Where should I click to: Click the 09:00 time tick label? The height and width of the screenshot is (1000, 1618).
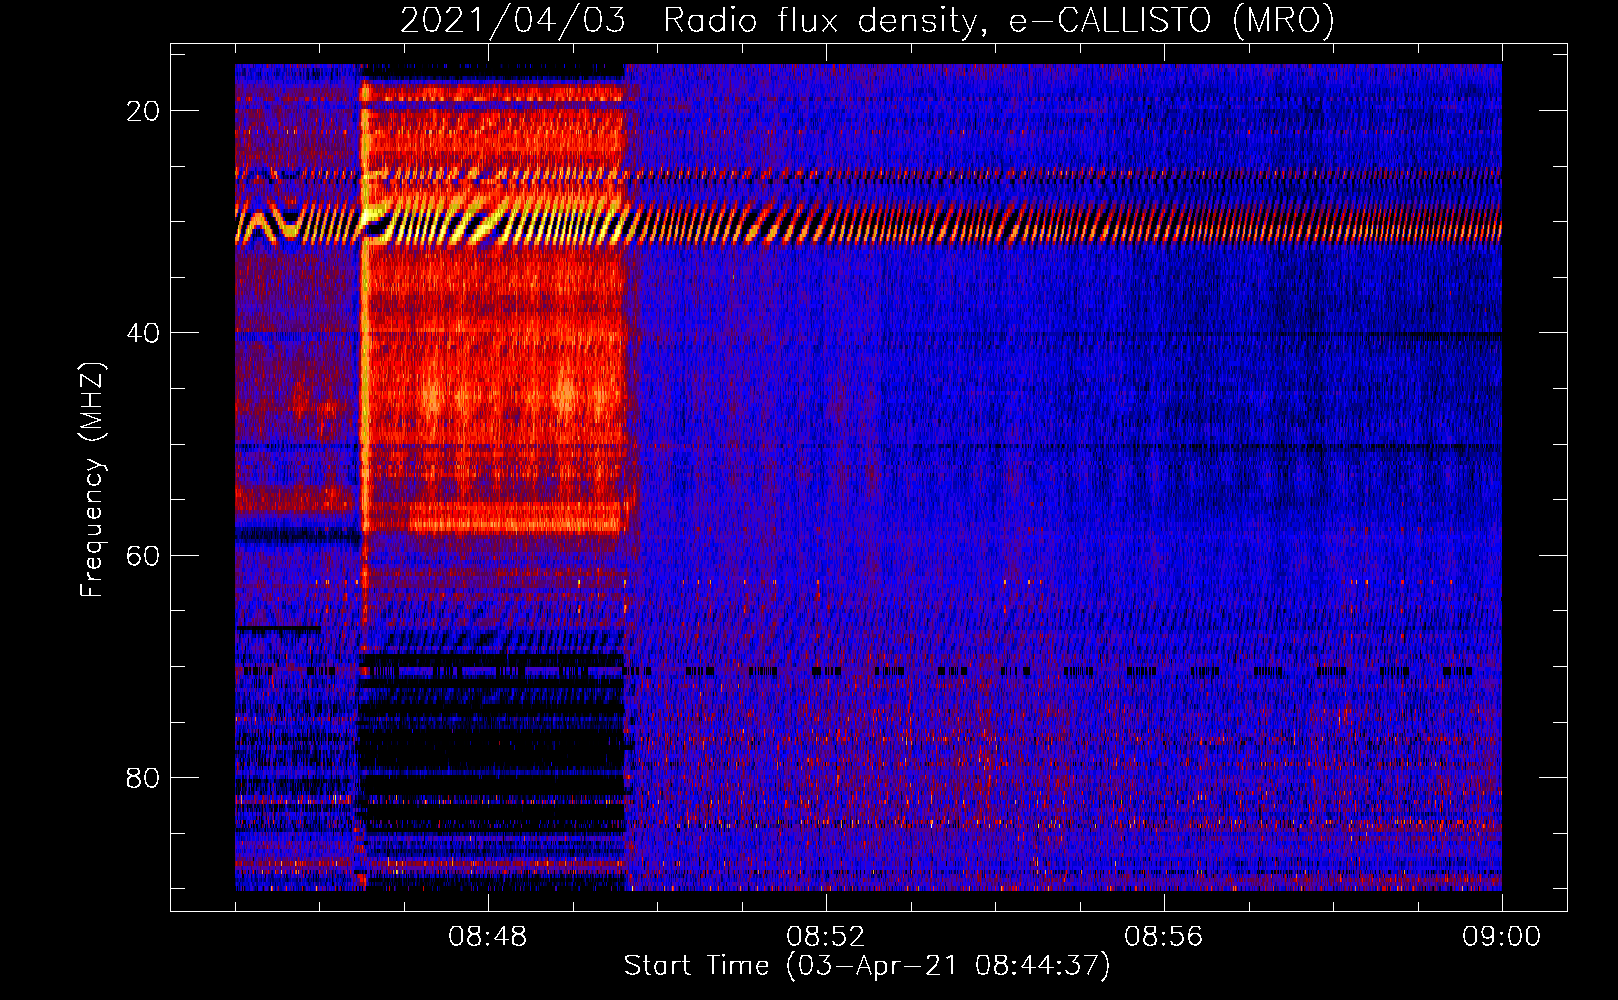(x=1501, y=937)
